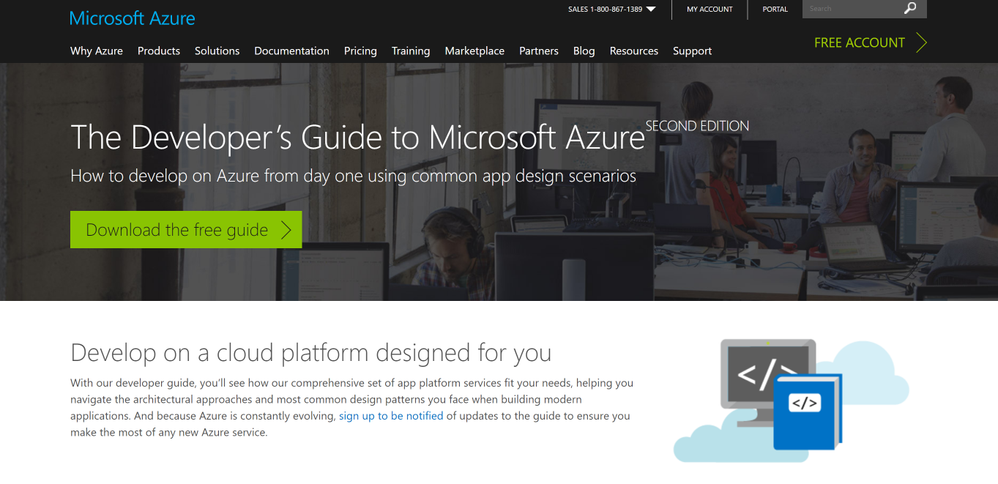Click the subtitle How to develop on Azure

click(x=353, y=176)
